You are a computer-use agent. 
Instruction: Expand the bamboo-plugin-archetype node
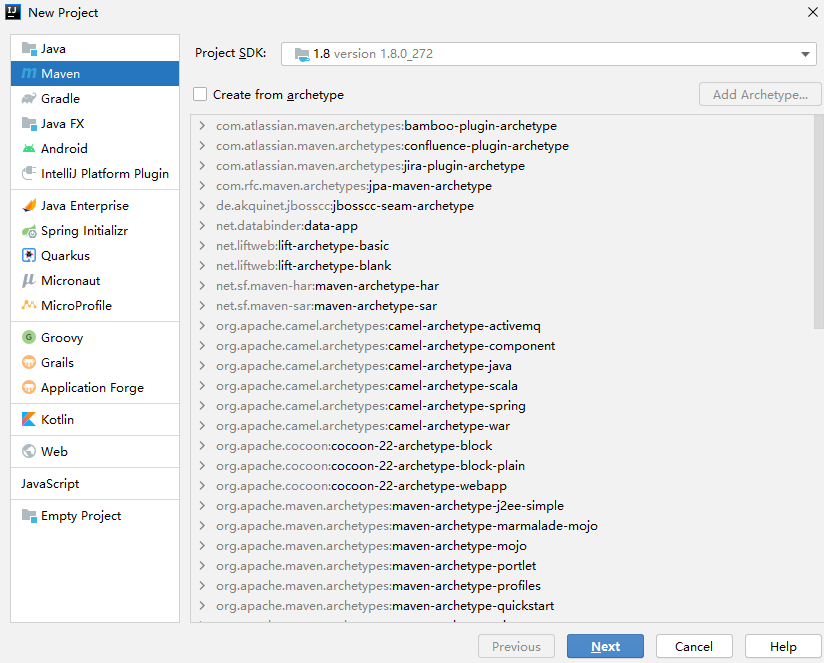pos(202,126)
